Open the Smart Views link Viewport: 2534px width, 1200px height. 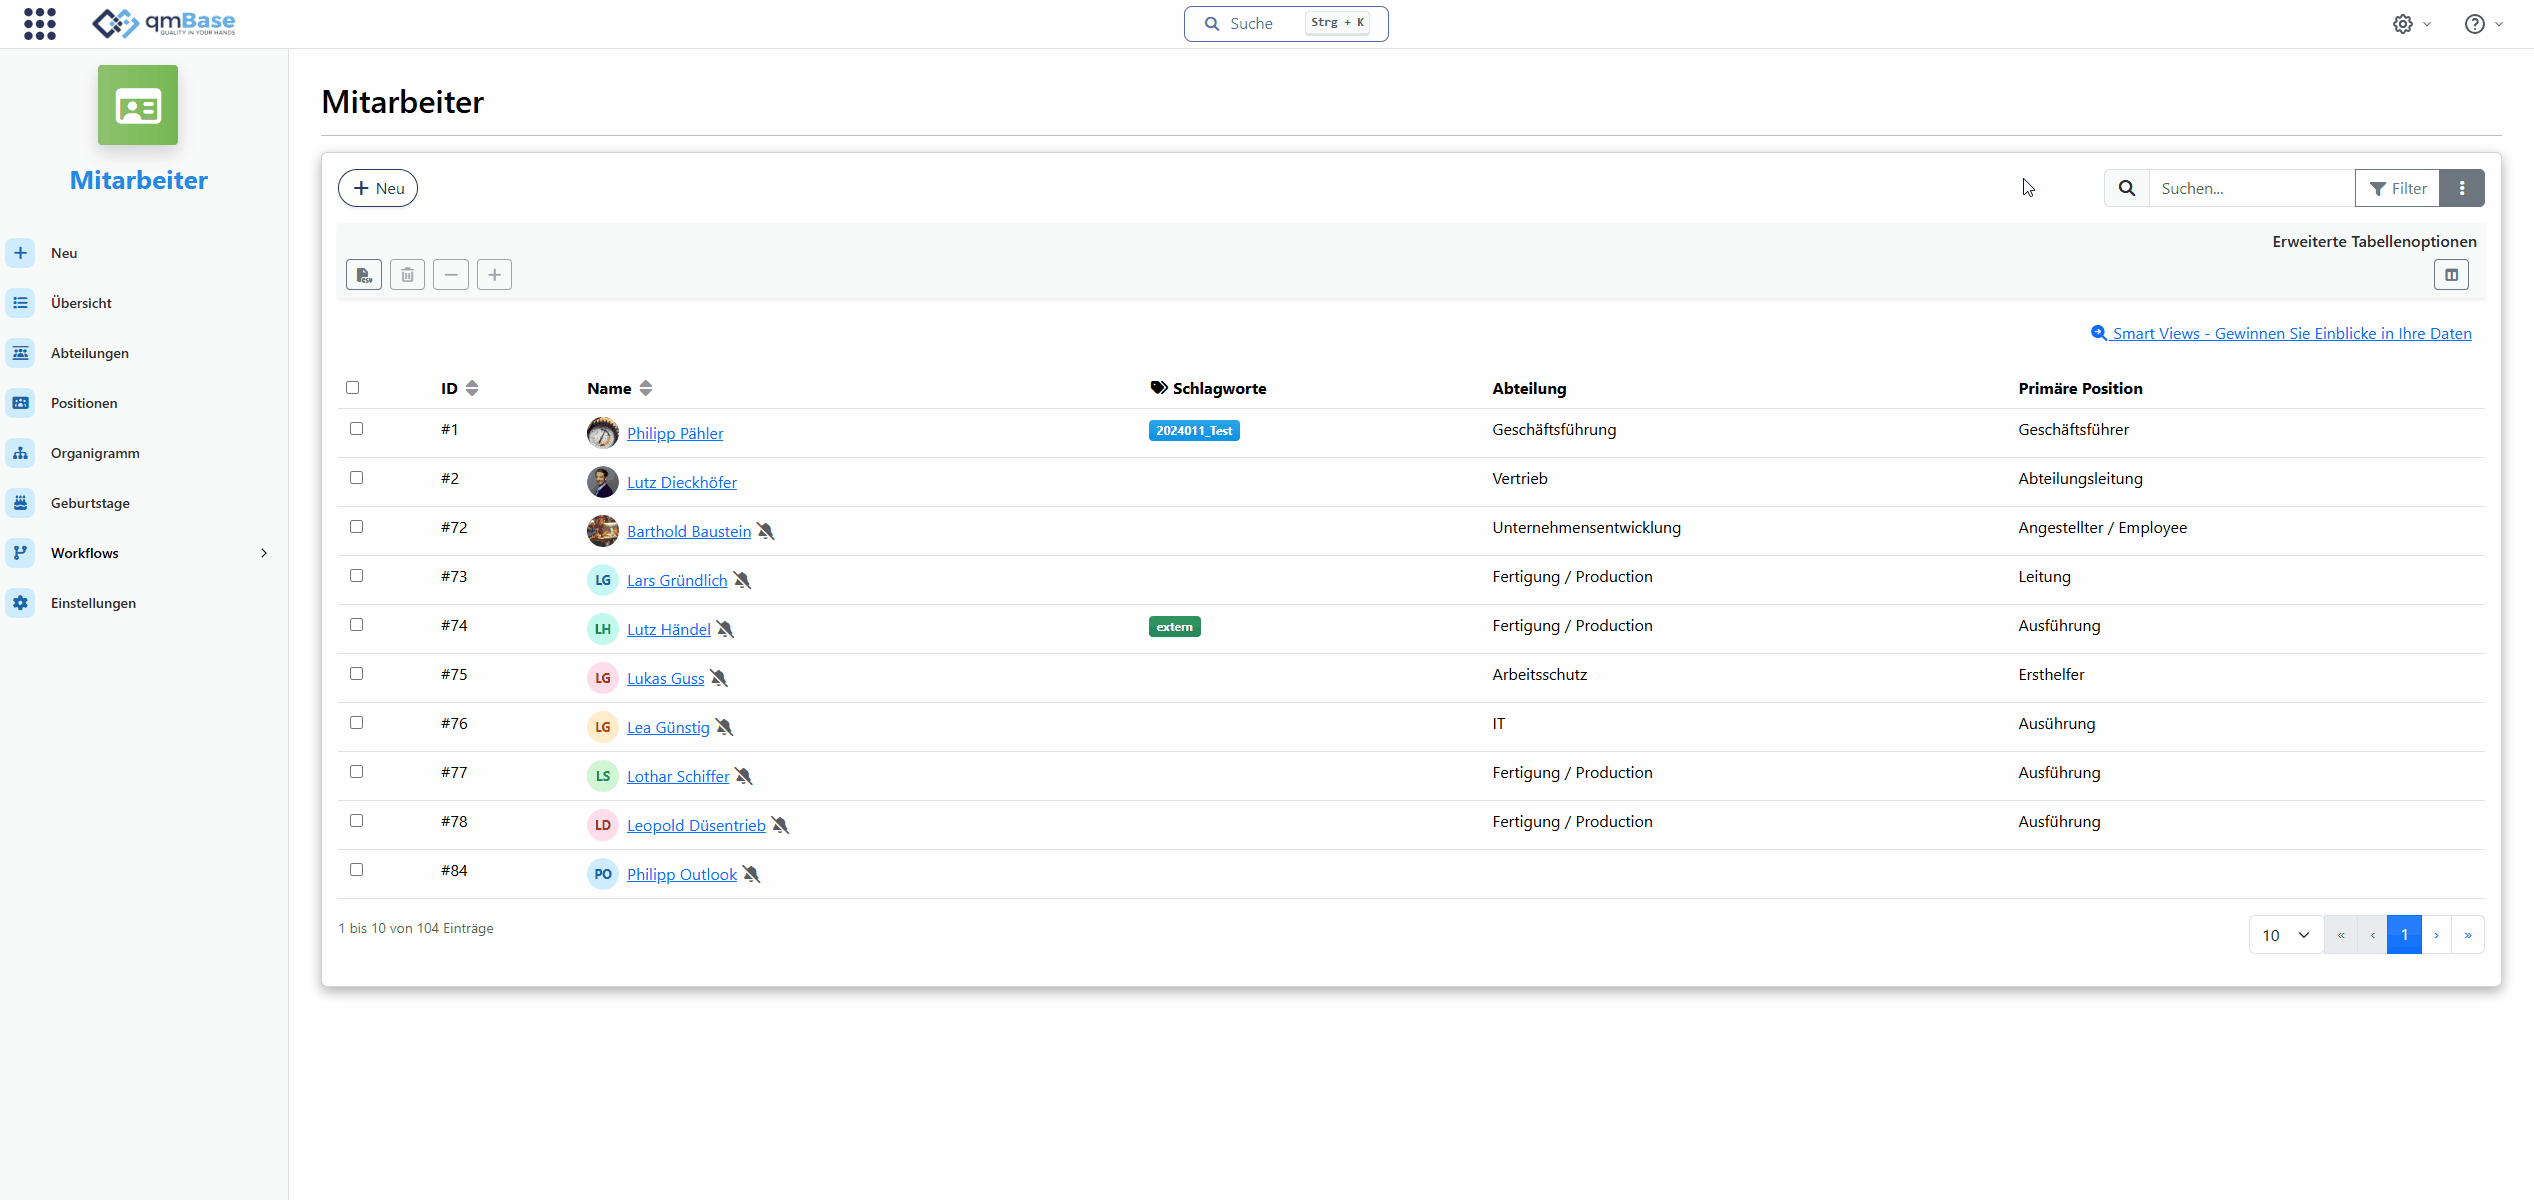(x=2281, y=333)
